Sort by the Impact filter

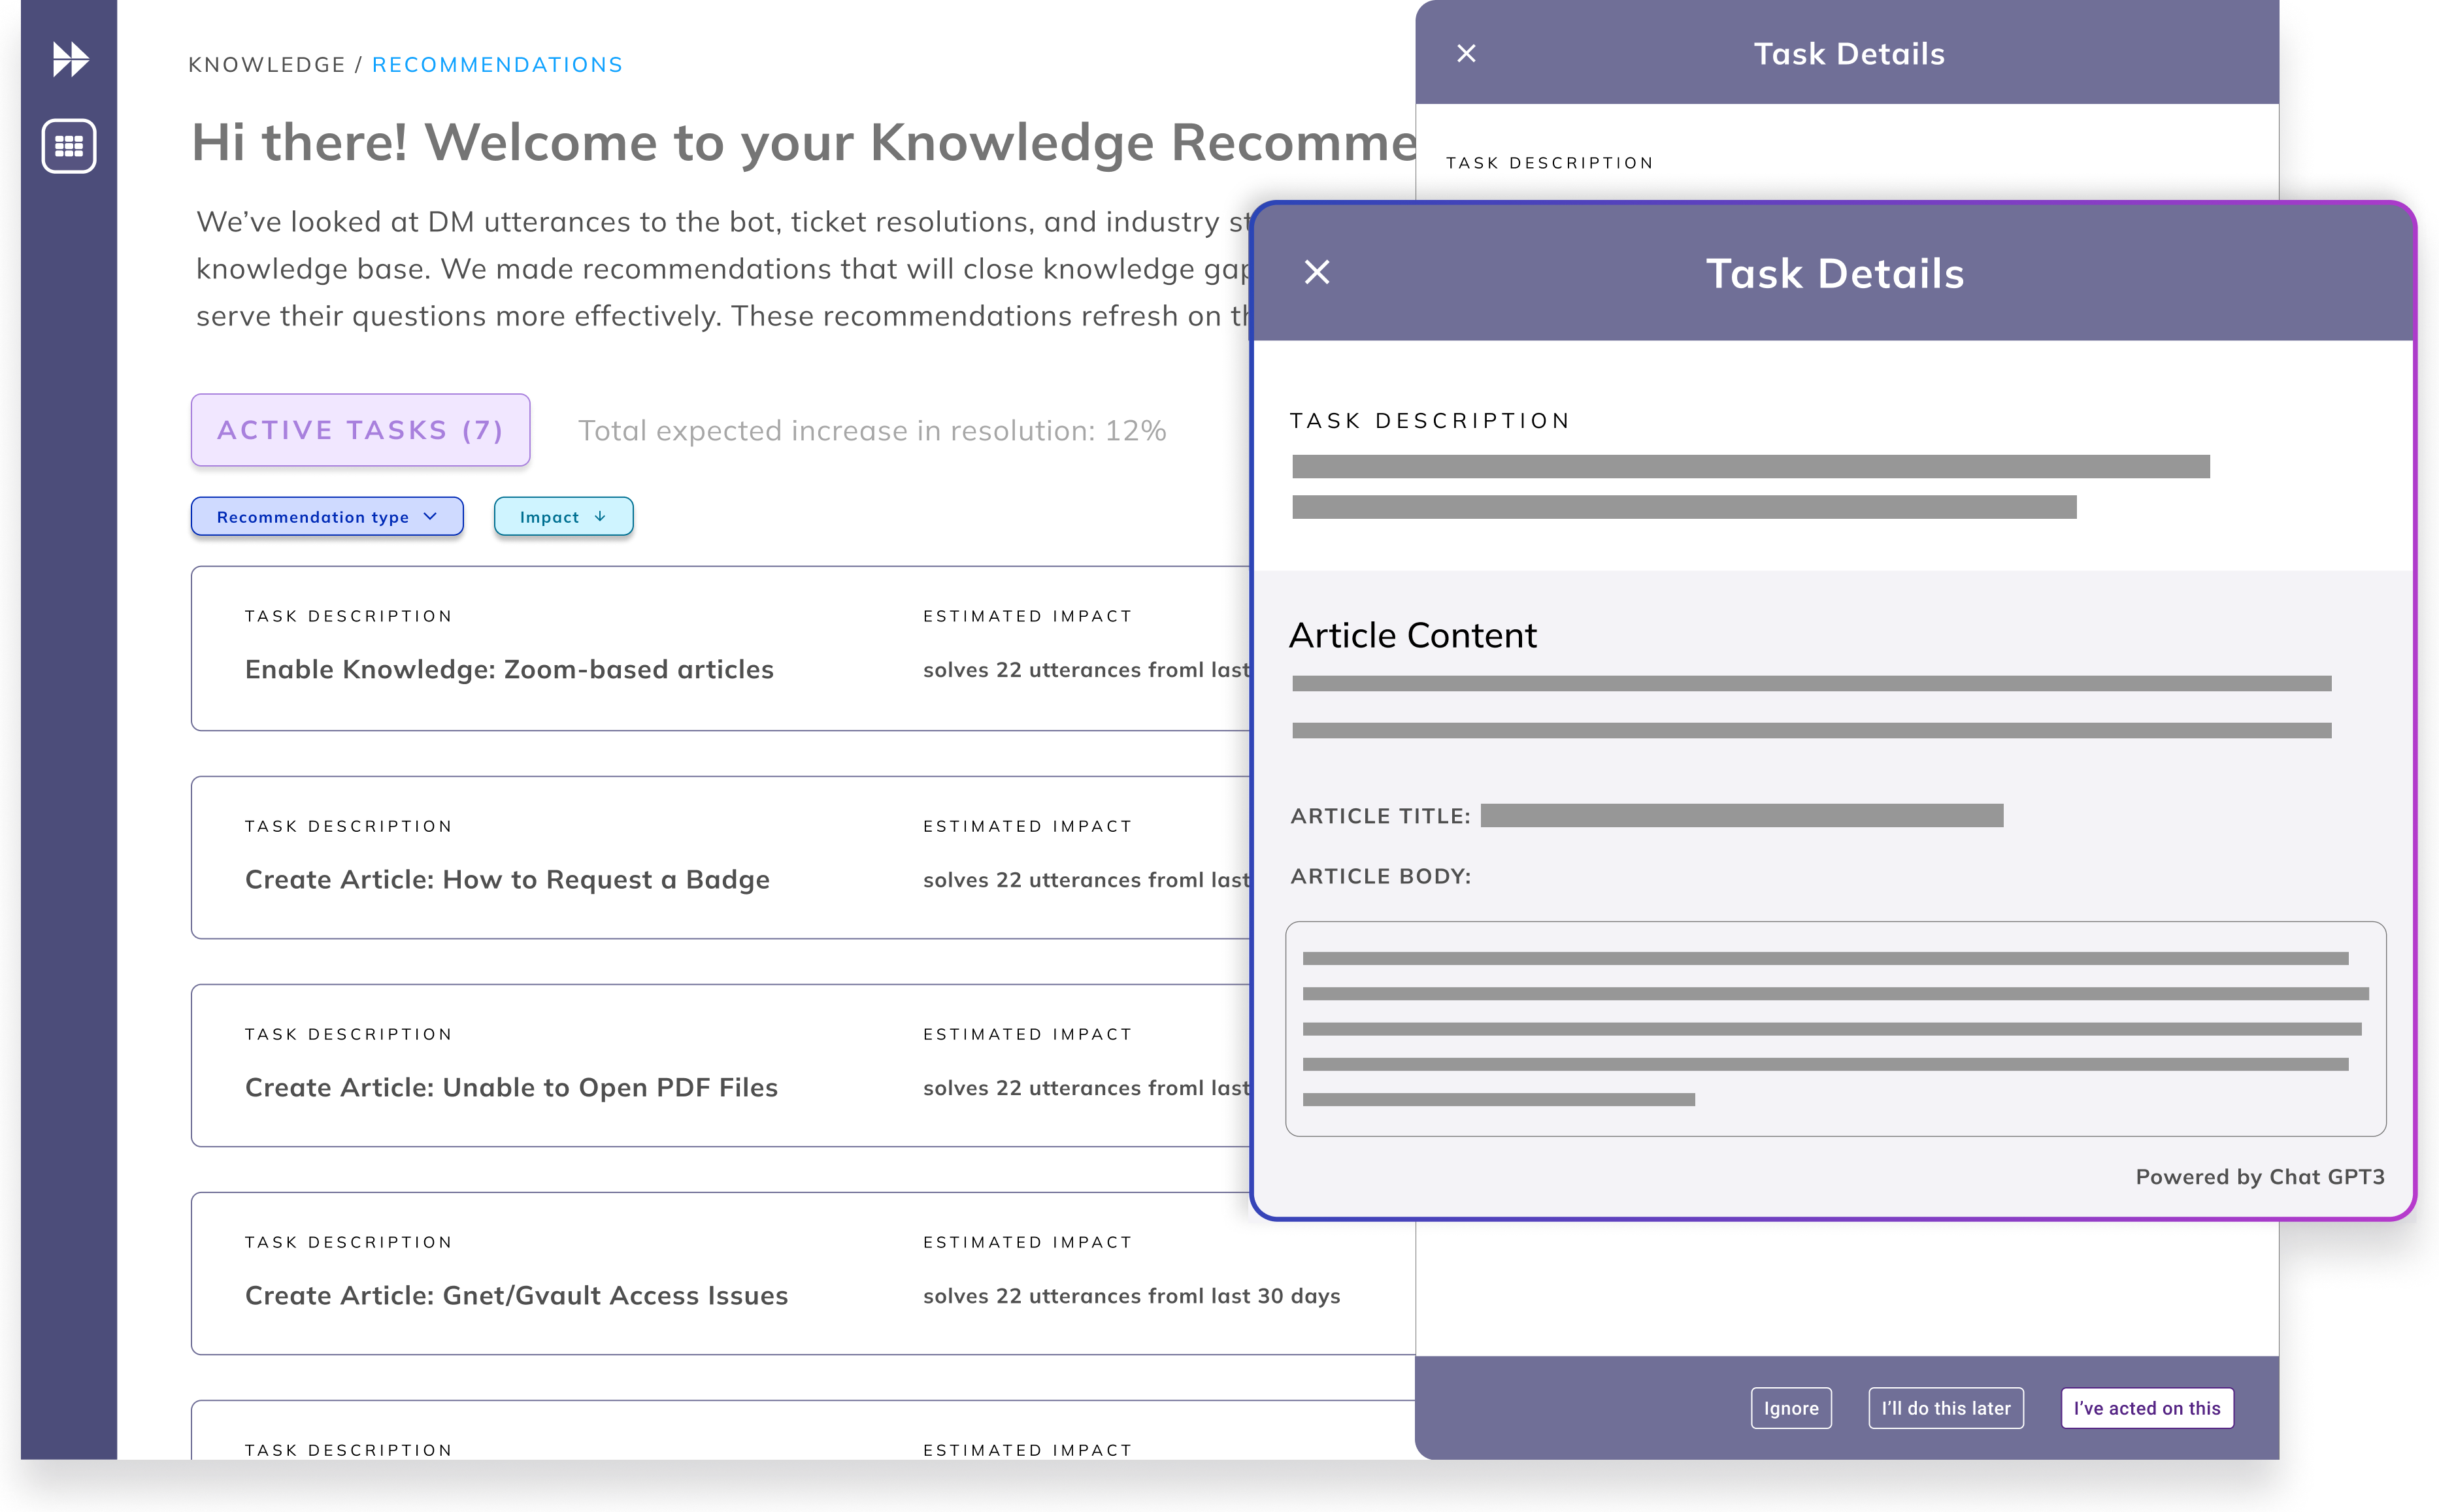pos(563,517)
